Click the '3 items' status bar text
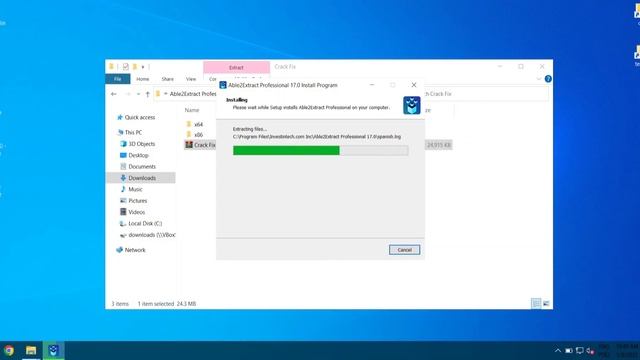Screen dimensions: 640x360 tap(120, 304)
